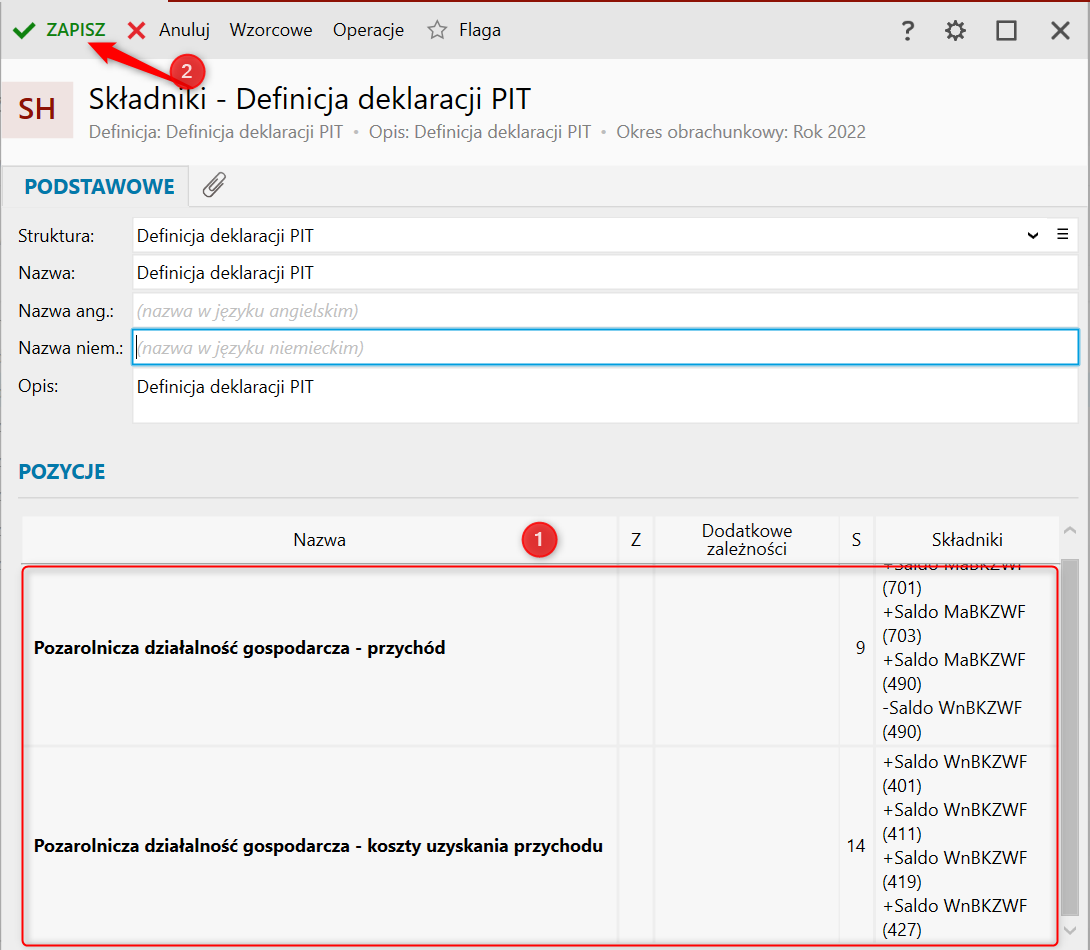Cancel changes via the Anuluj label
The width and height of the screenshot is (1090, 950).
click(x=184, y=30)
